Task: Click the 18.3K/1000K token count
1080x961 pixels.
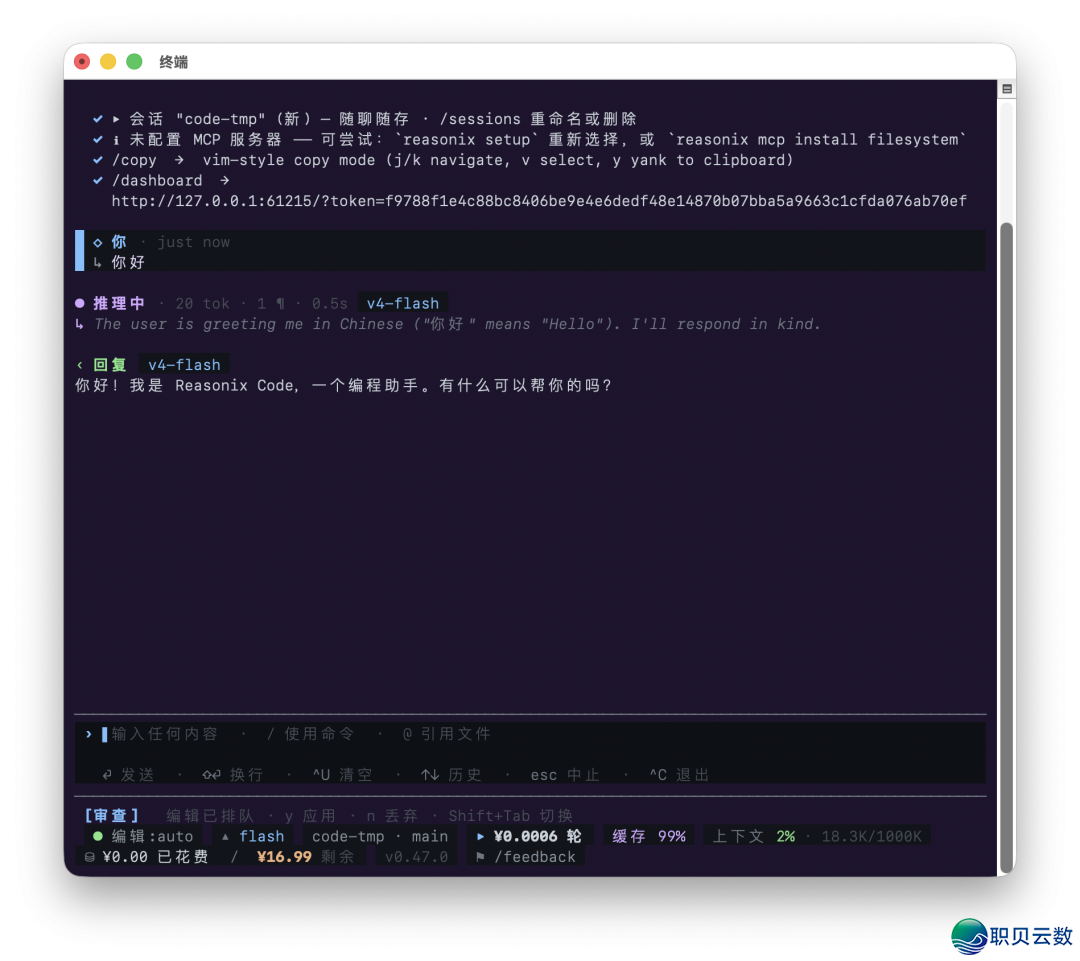Action: click(871, 836)
